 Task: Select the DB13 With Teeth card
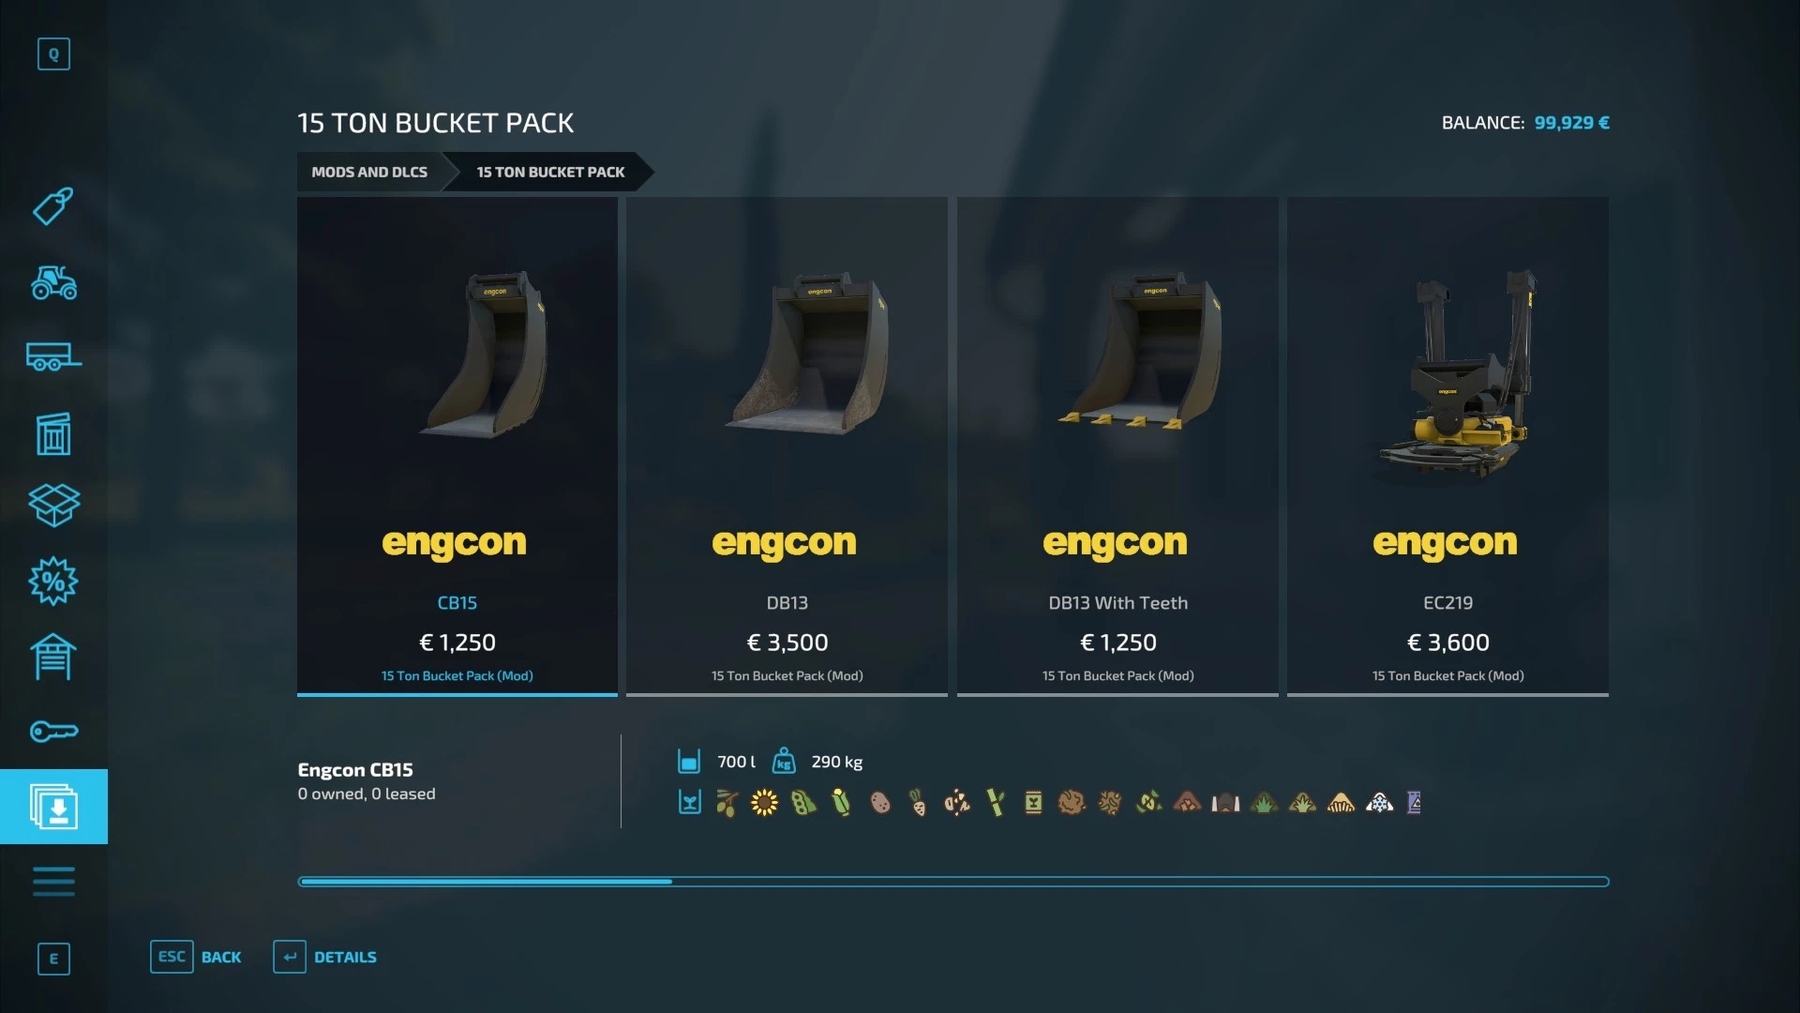1118,446
